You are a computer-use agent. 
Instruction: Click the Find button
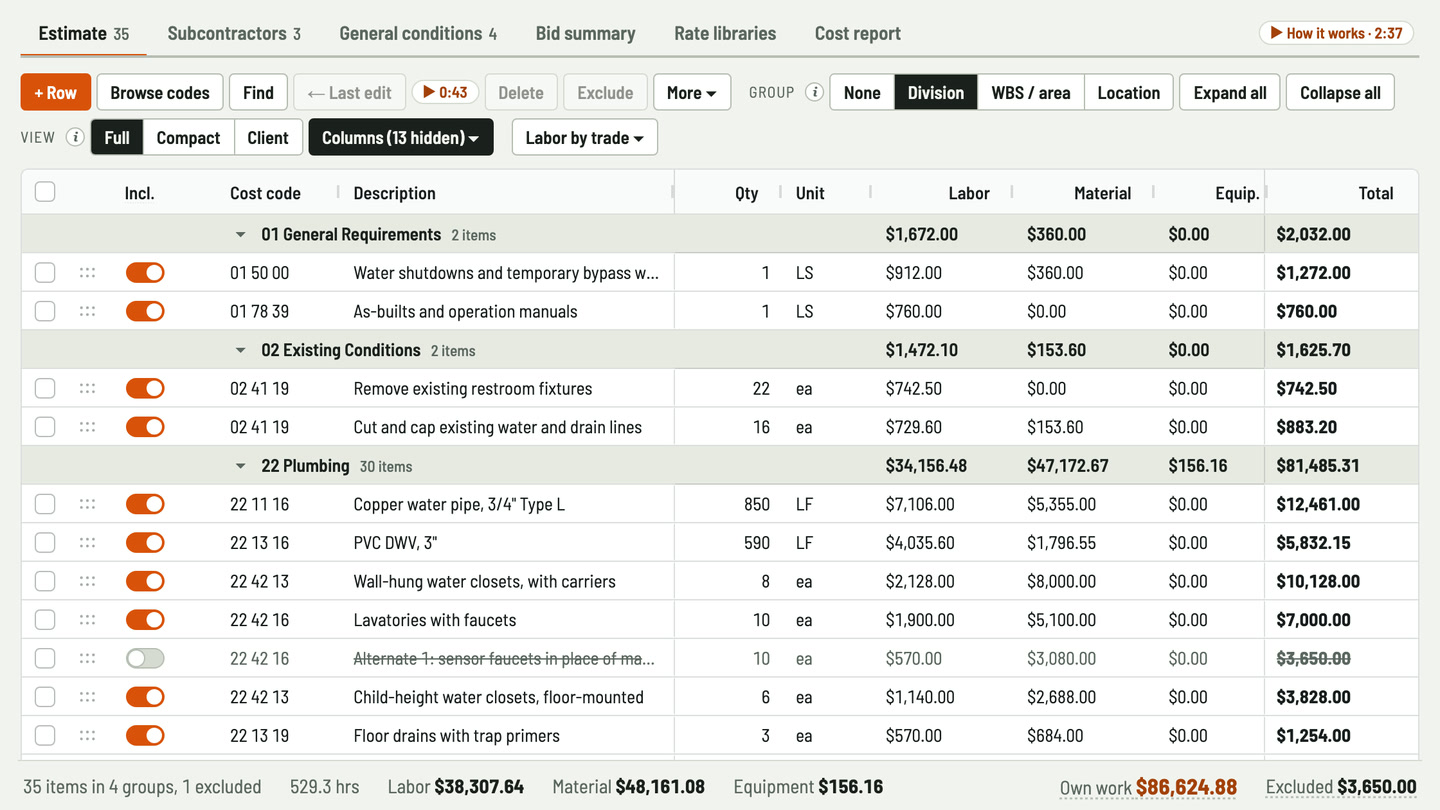(258, 92)
